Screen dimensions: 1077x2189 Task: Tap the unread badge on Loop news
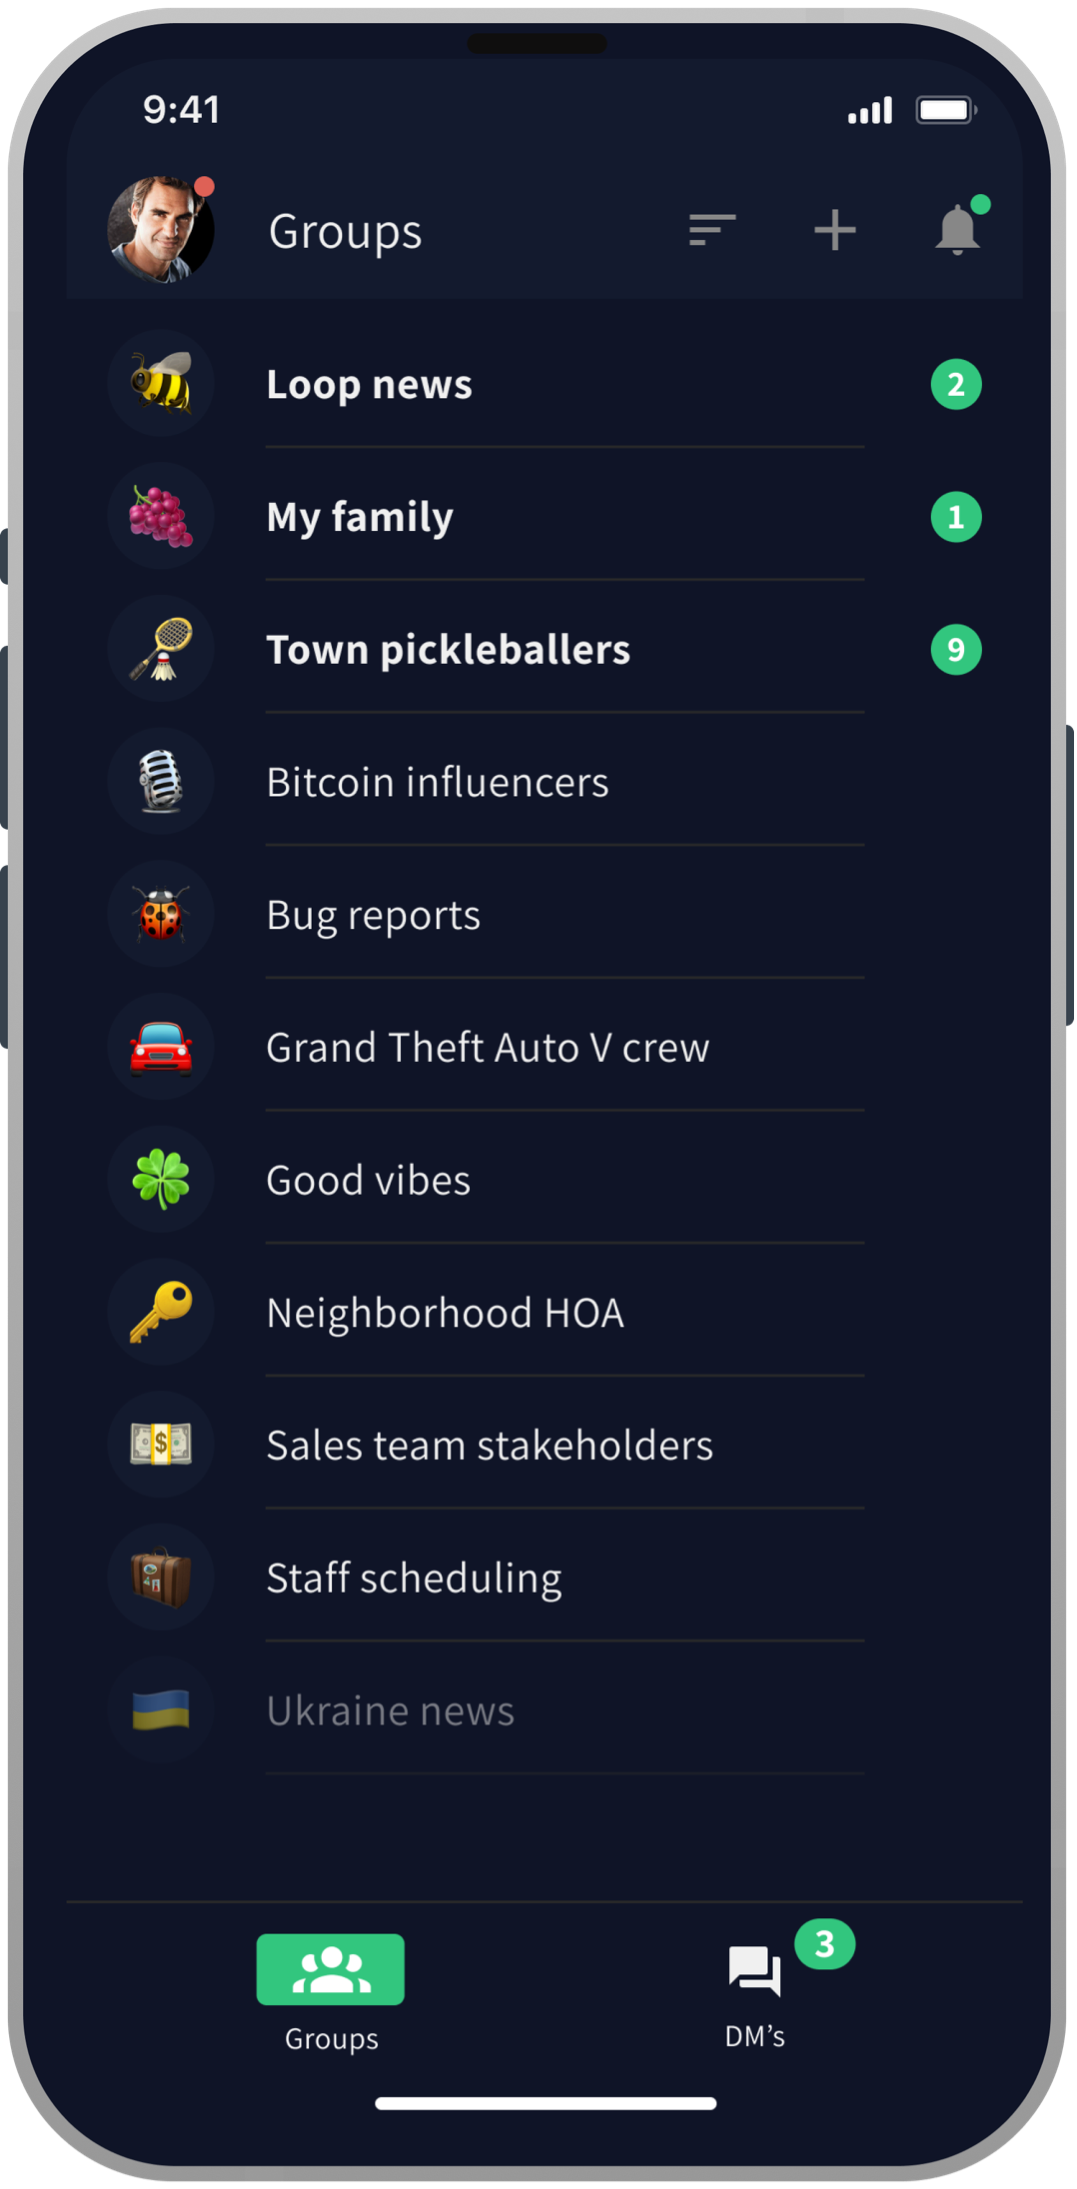[x=956, y=384]
